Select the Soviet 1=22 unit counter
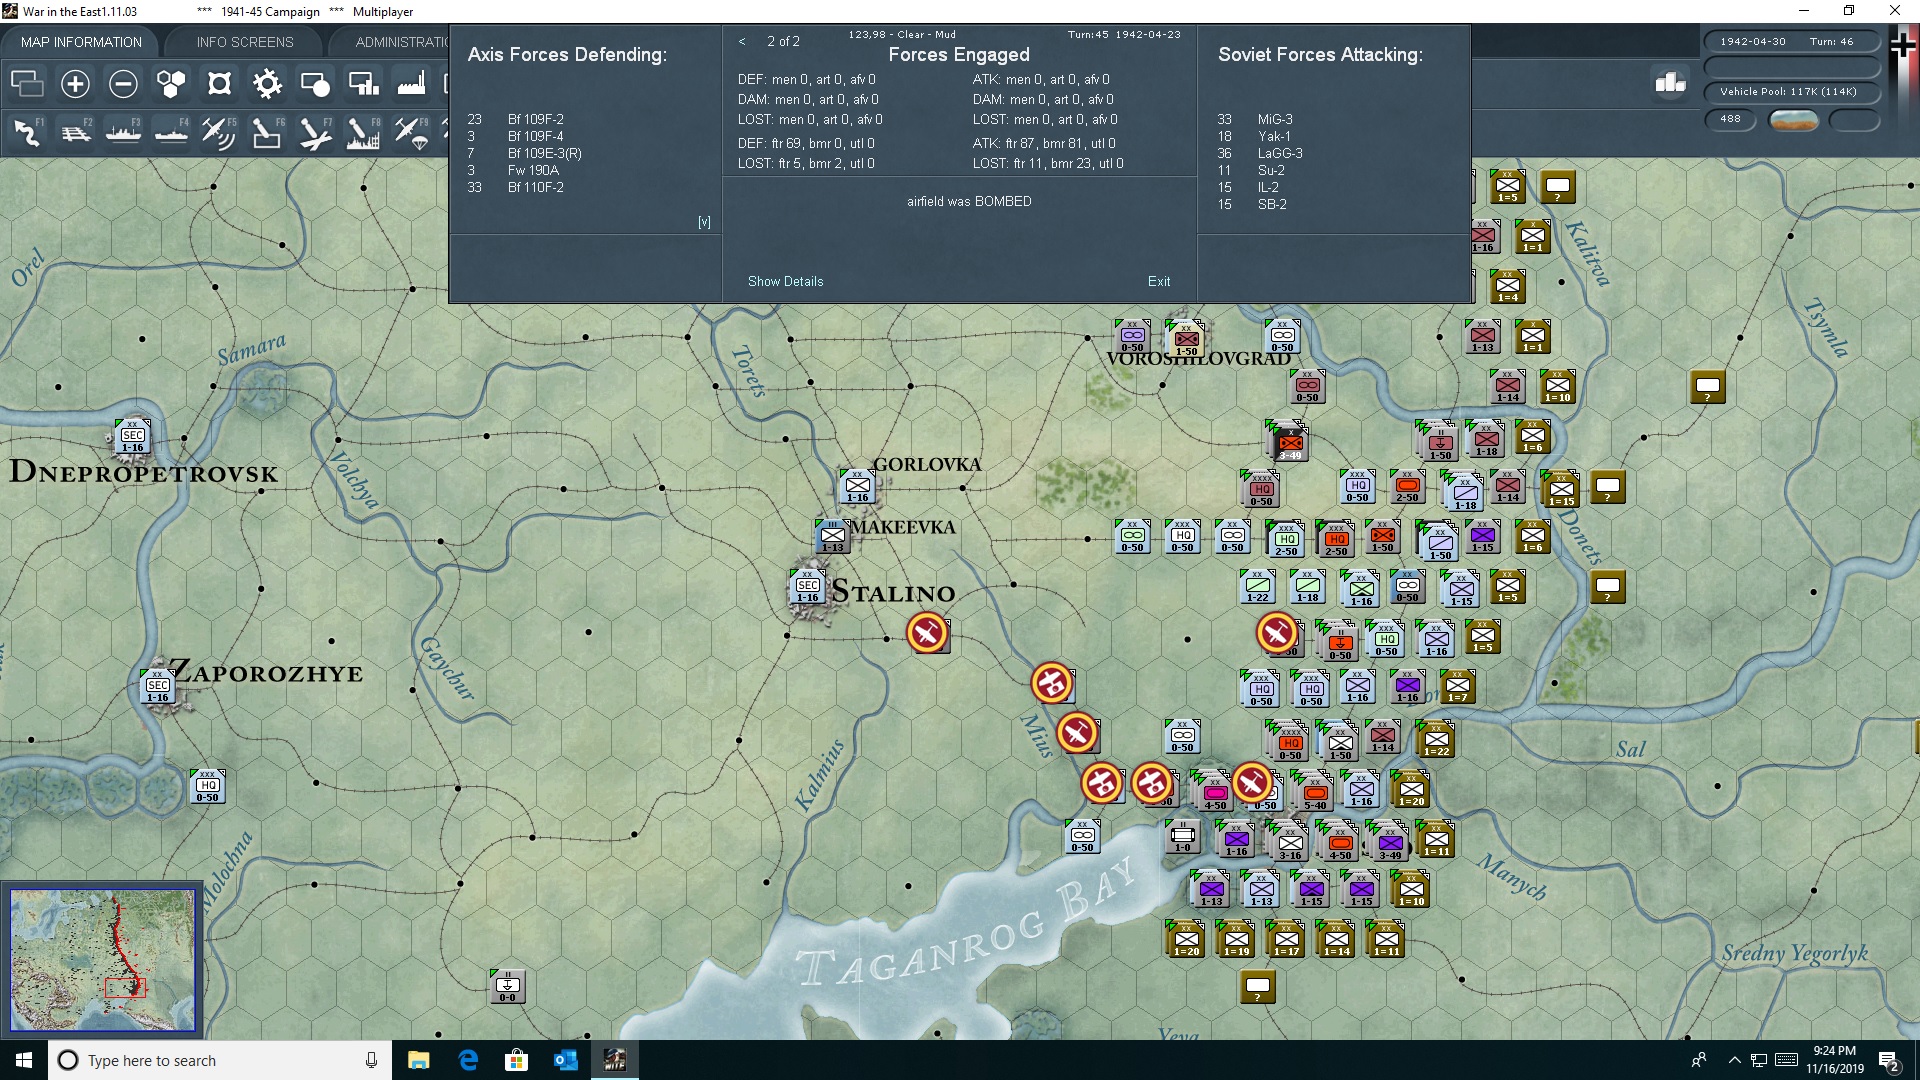1920x1080 pixels. [1436, 740]
